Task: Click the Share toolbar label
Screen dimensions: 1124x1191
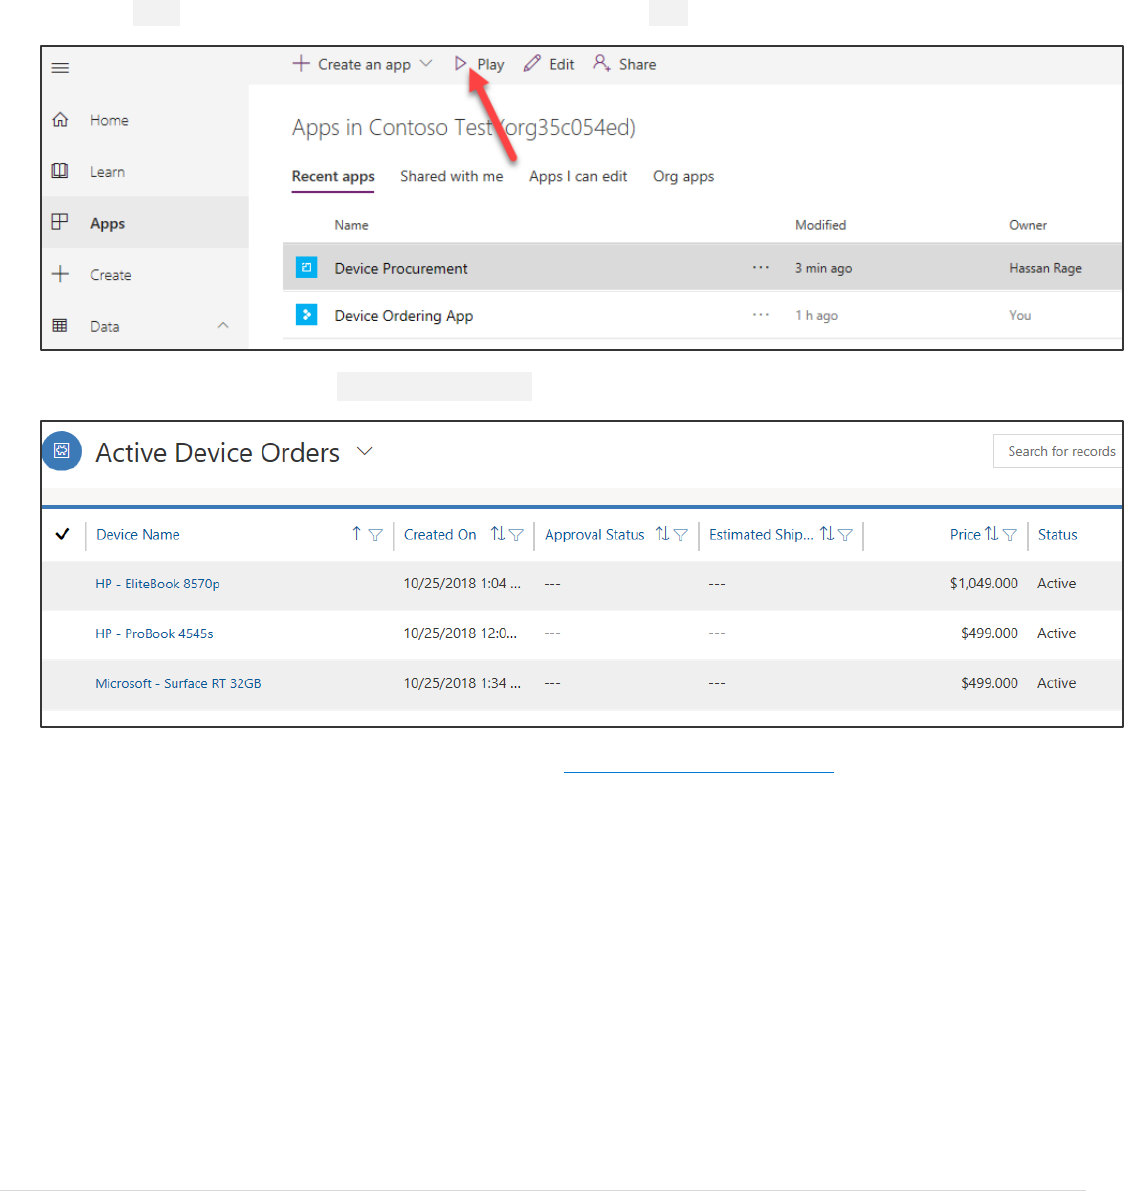Action: 637,65
